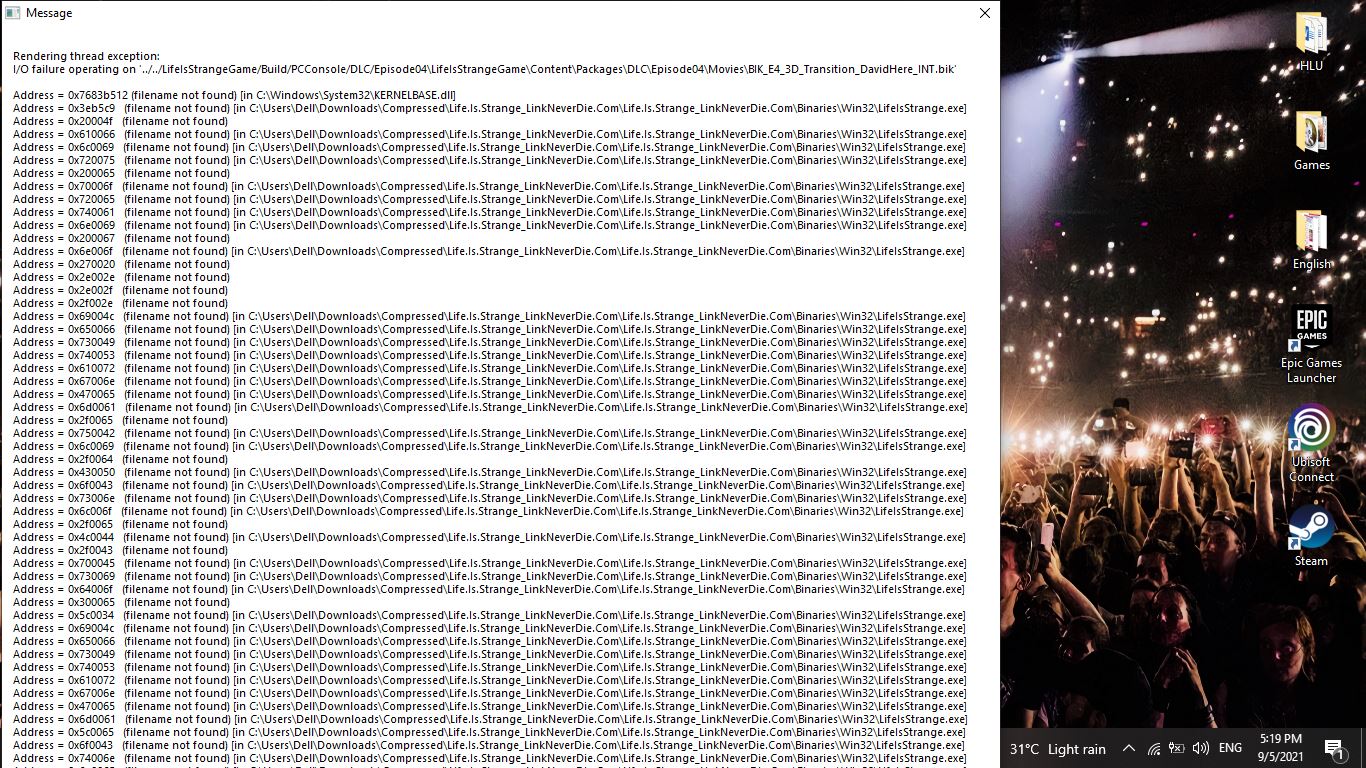
Task: Open the Wi-Fi network tray icon
Action: [x=1153, y=748]
